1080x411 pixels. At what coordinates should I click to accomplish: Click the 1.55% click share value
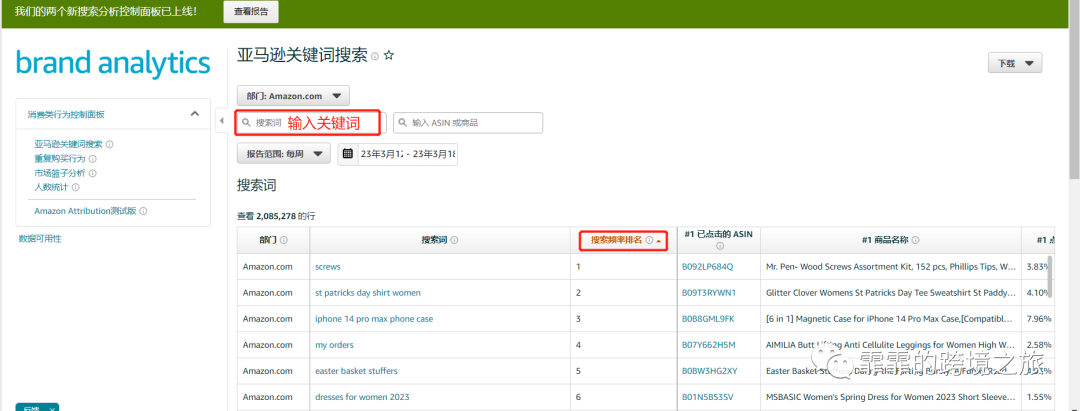(x=1038, y=397)
